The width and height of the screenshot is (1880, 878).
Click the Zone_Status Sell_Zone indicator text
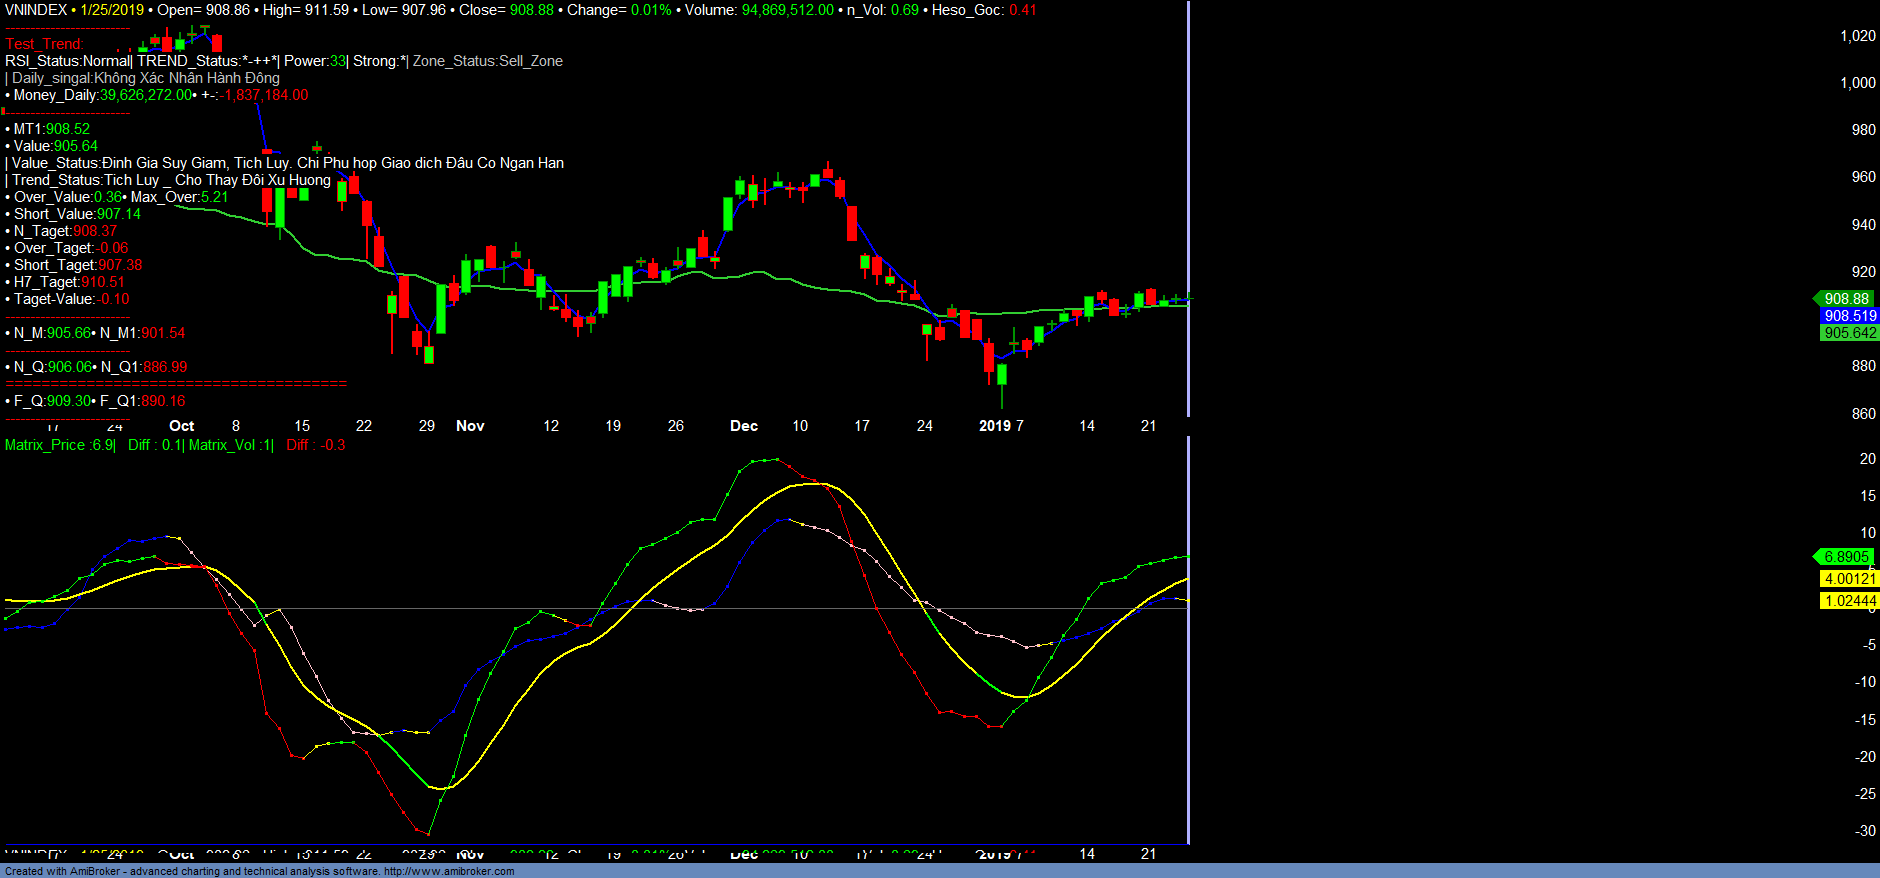[x=488, y=61]
